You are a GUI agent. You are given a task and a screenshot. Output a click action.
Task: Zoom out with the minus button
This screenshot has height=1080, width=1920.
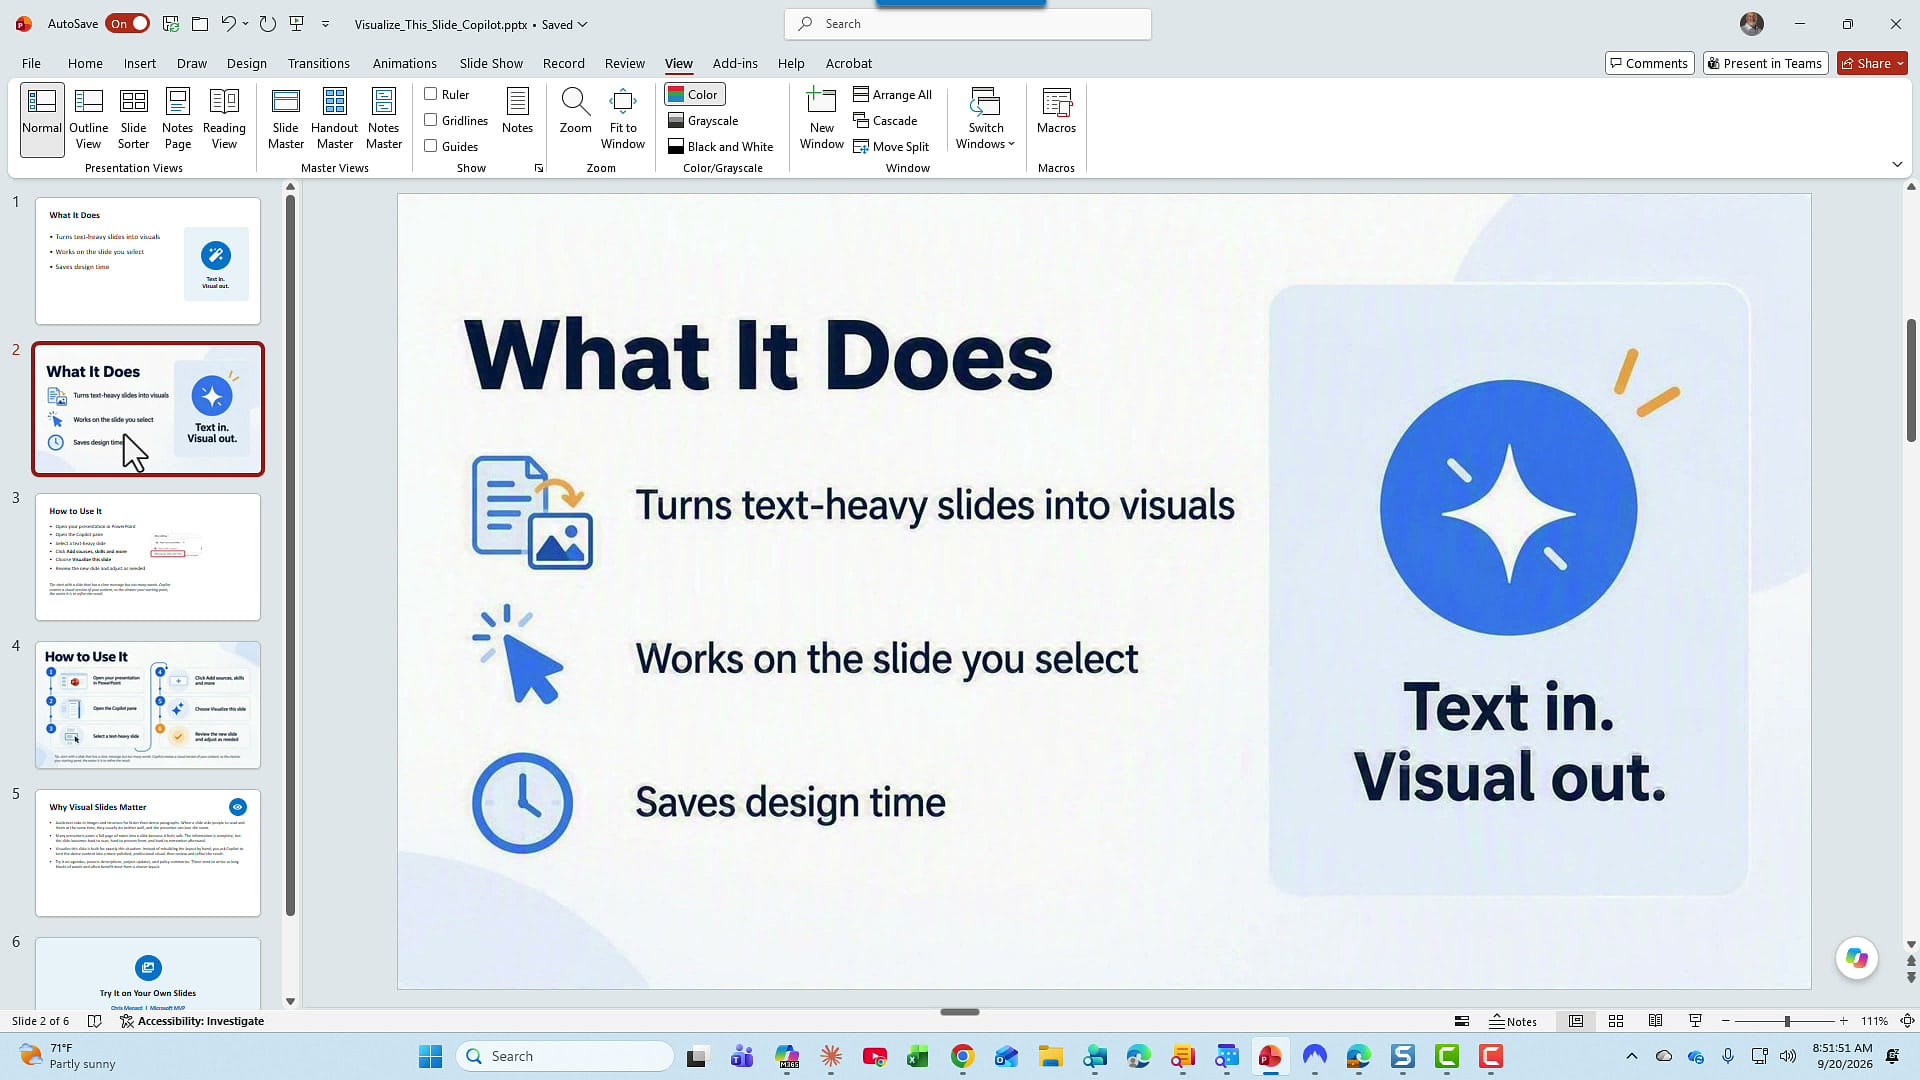pyautogui.click(x=1726, y=1021)
